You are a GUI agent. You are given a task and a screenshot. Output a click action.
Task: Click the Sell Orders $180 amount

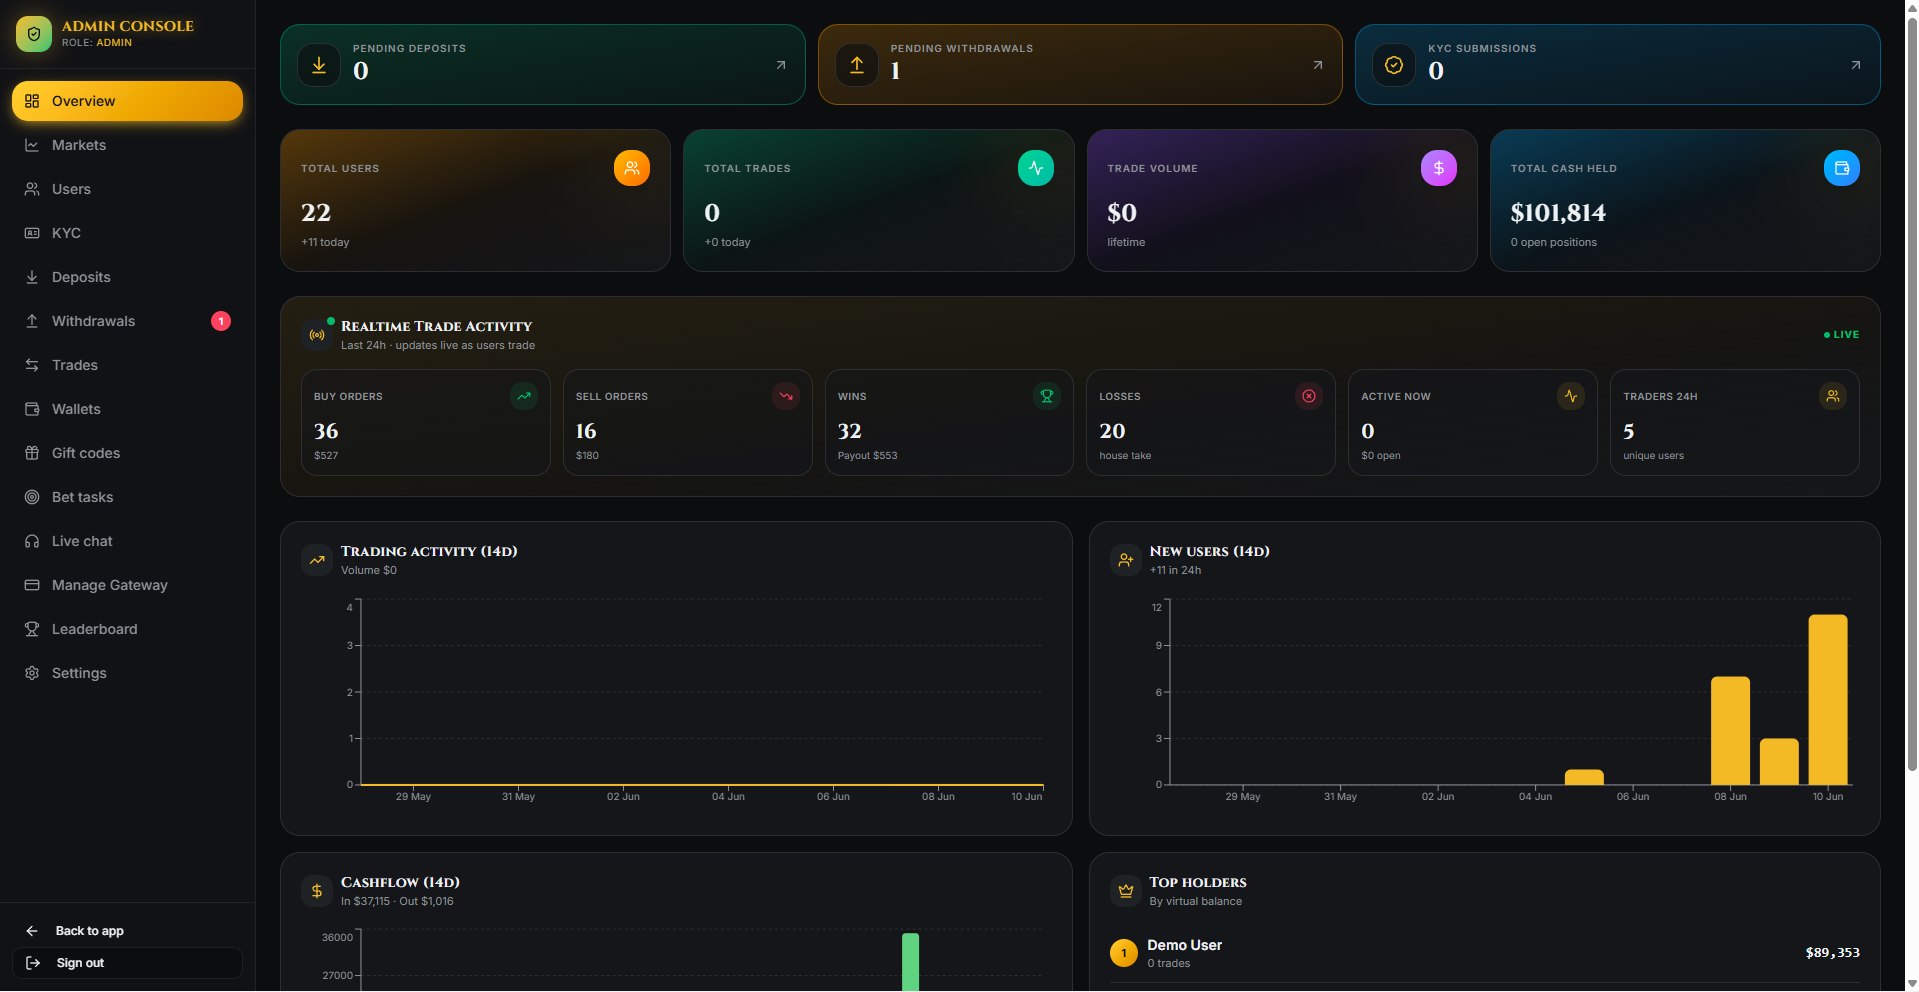(x=587, y=456)
